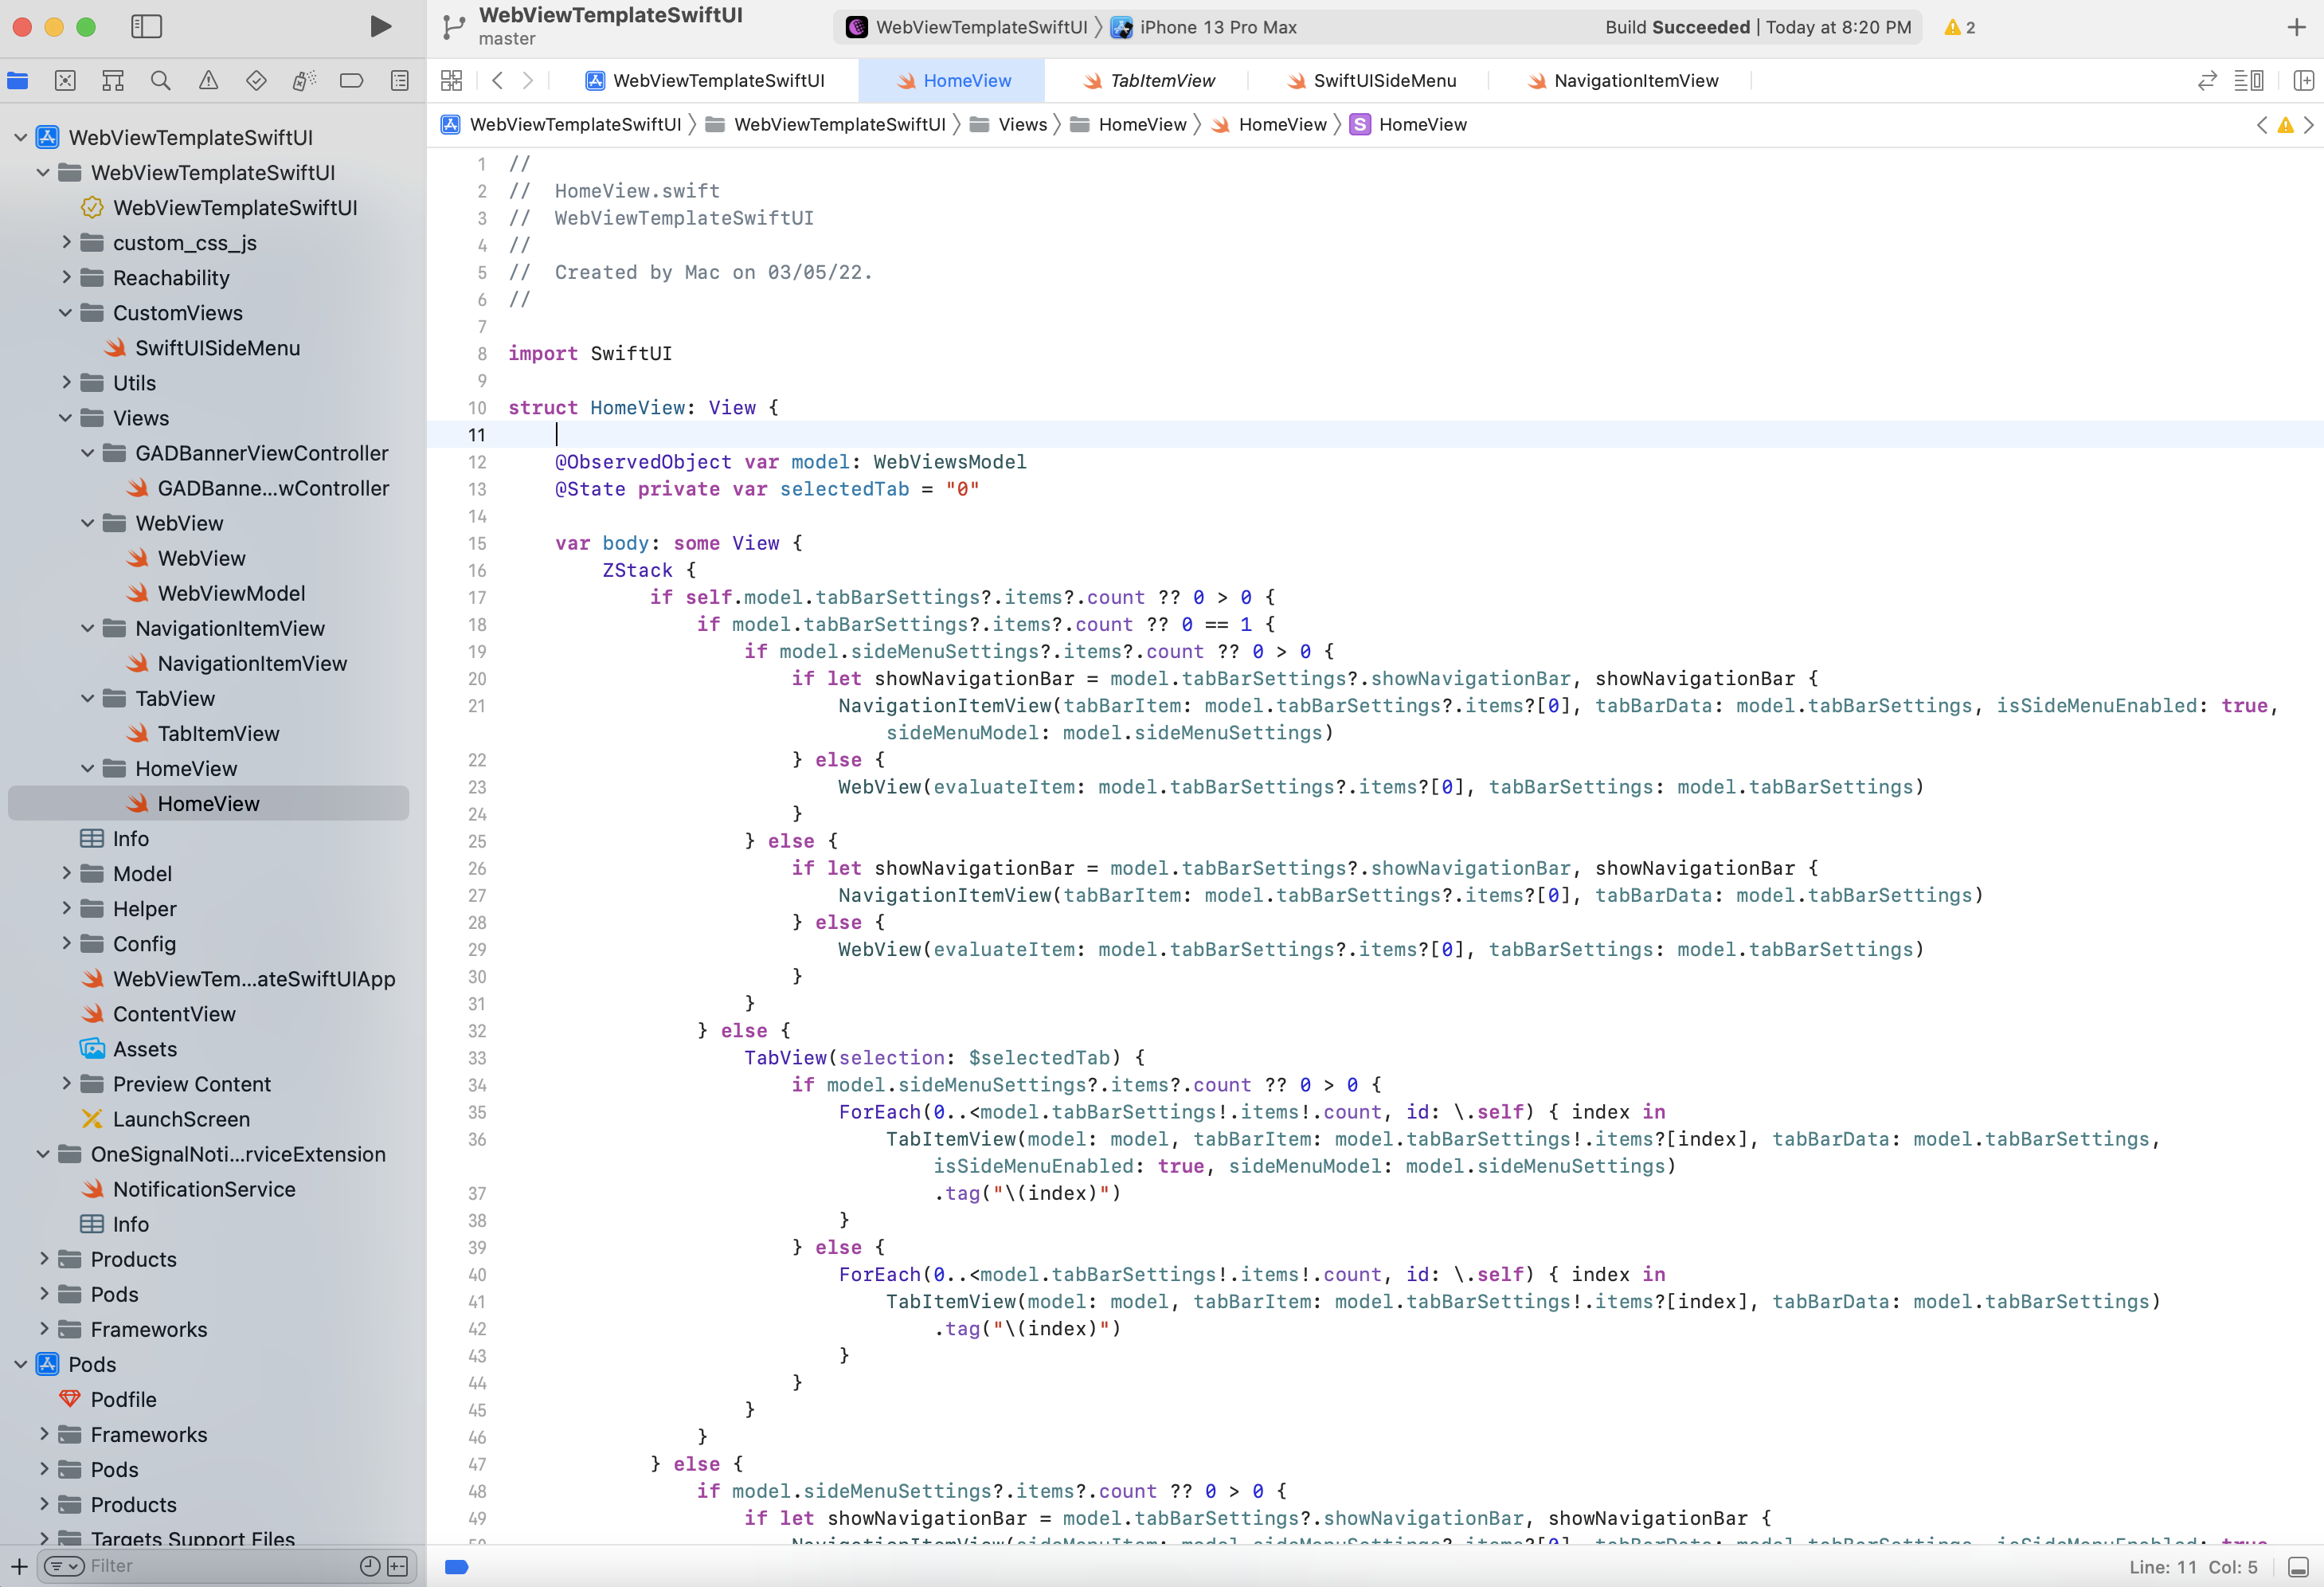Click the Views breadcrumb in jump bar
The width and height of the screenshot is (2324, 1587).
[x=1008, y=125]
